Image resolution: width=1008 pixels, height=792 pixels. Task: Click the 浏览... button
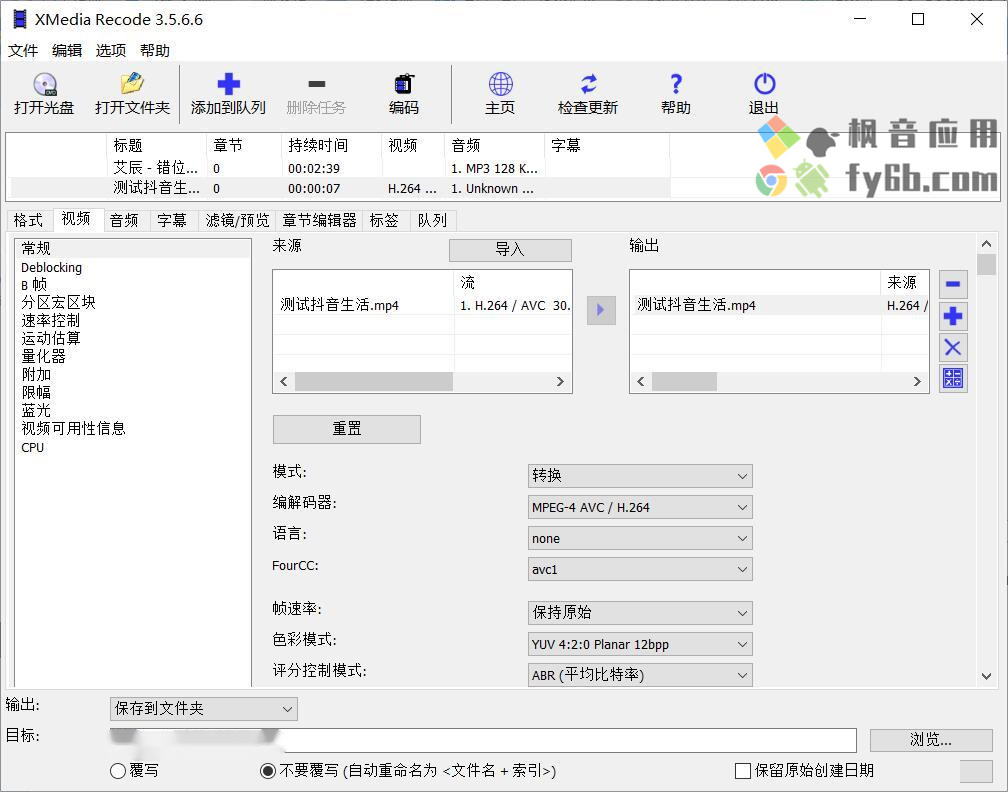click(x=931, y=739)
